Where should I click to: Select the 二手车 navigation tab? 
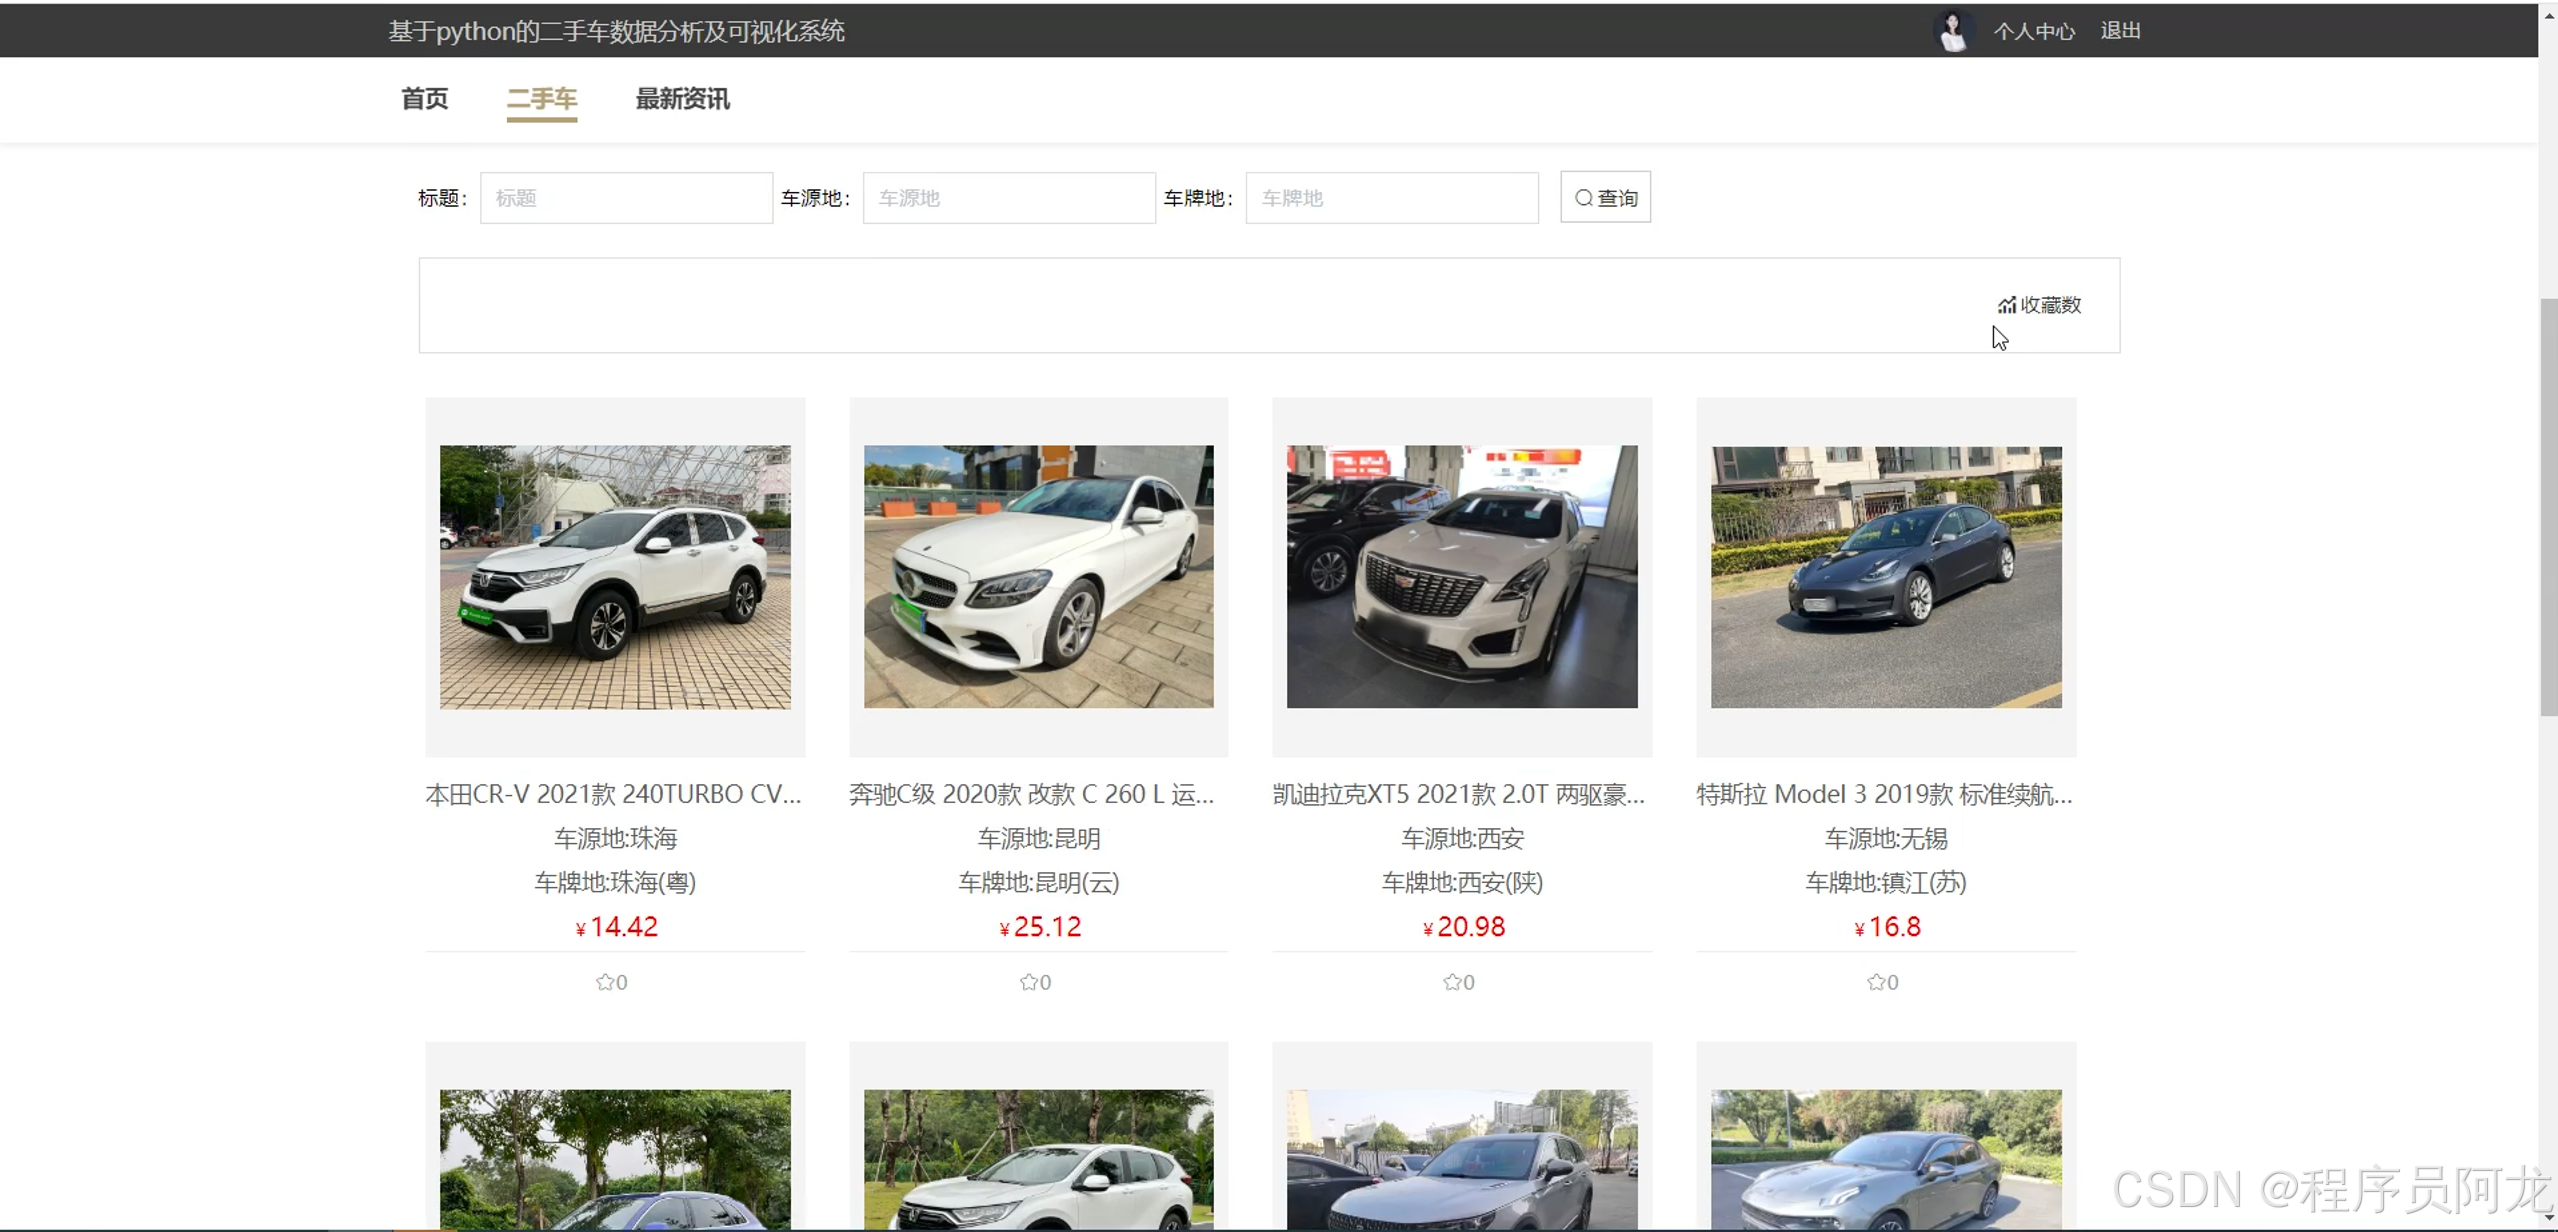tap(541, 99)
